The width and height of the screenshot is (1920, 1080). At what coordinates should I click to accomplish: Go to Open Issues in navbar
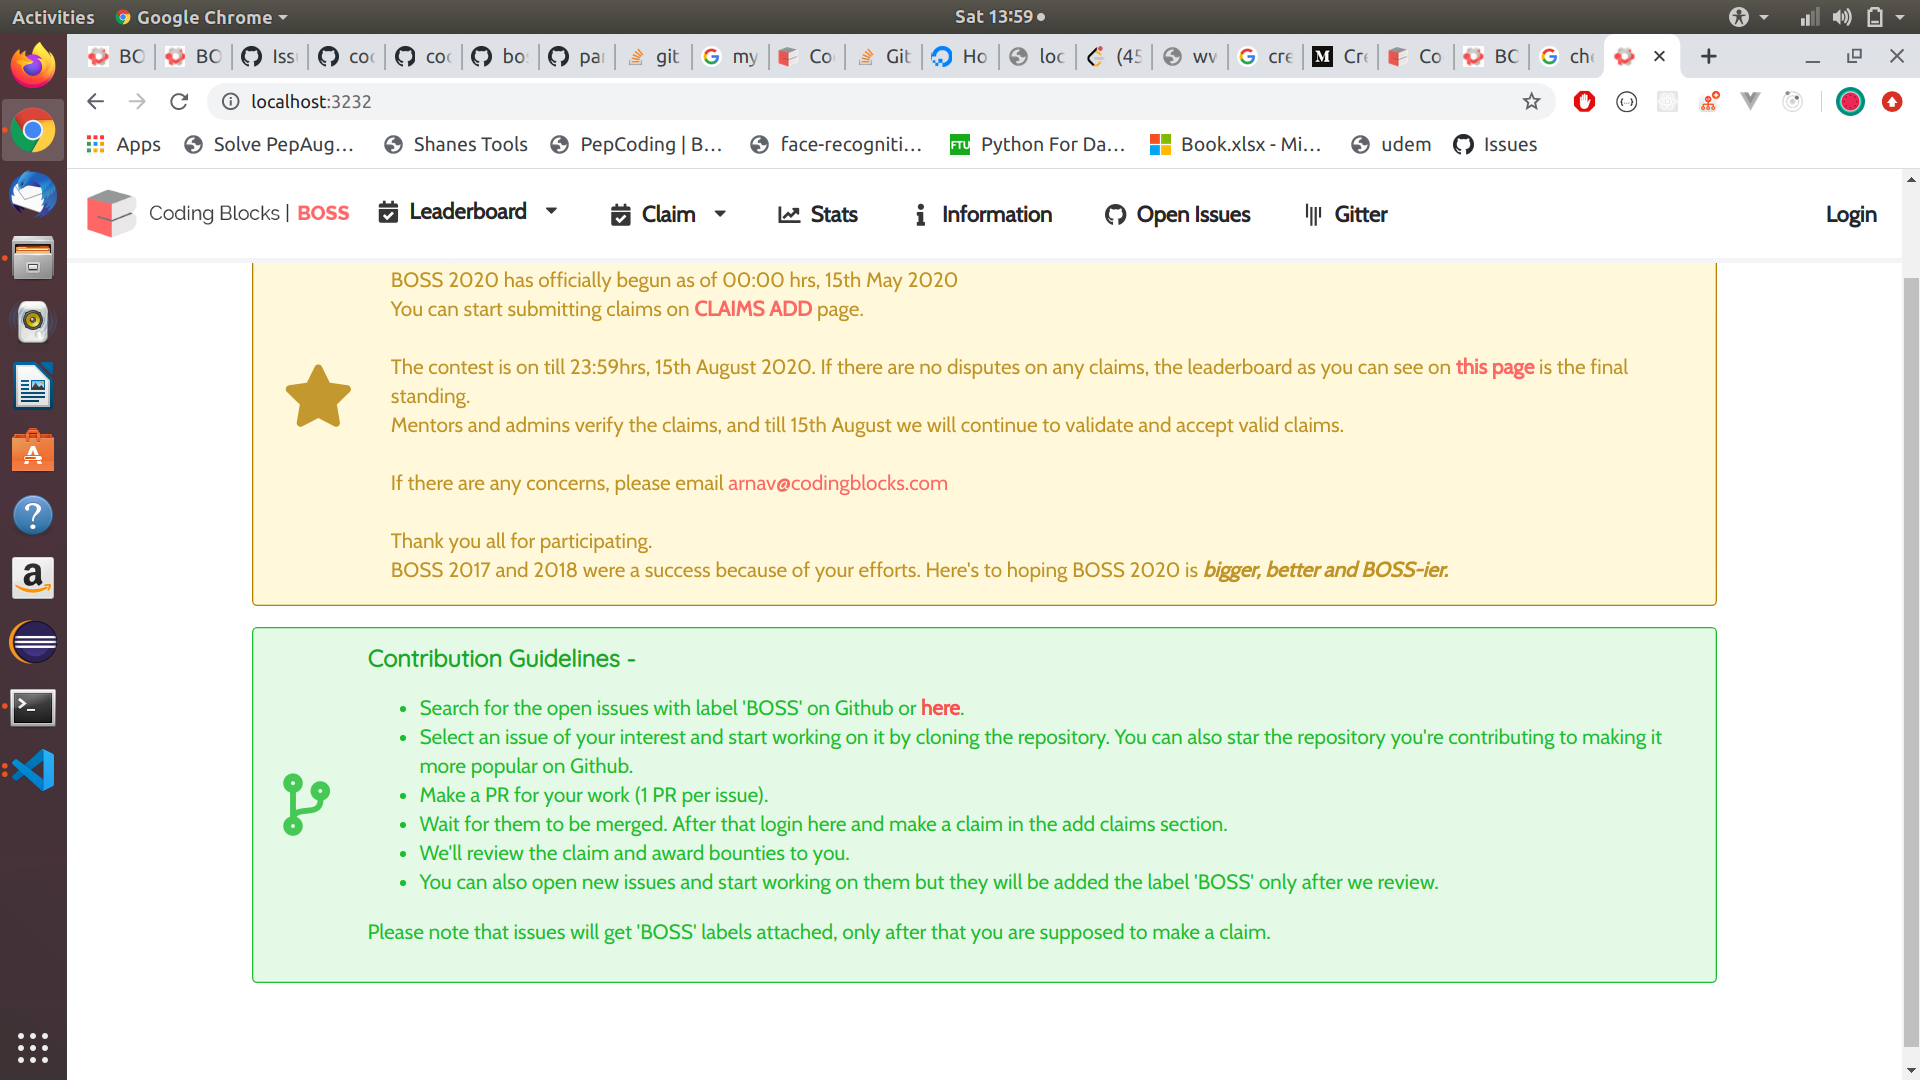click(x=1177, y=214)
